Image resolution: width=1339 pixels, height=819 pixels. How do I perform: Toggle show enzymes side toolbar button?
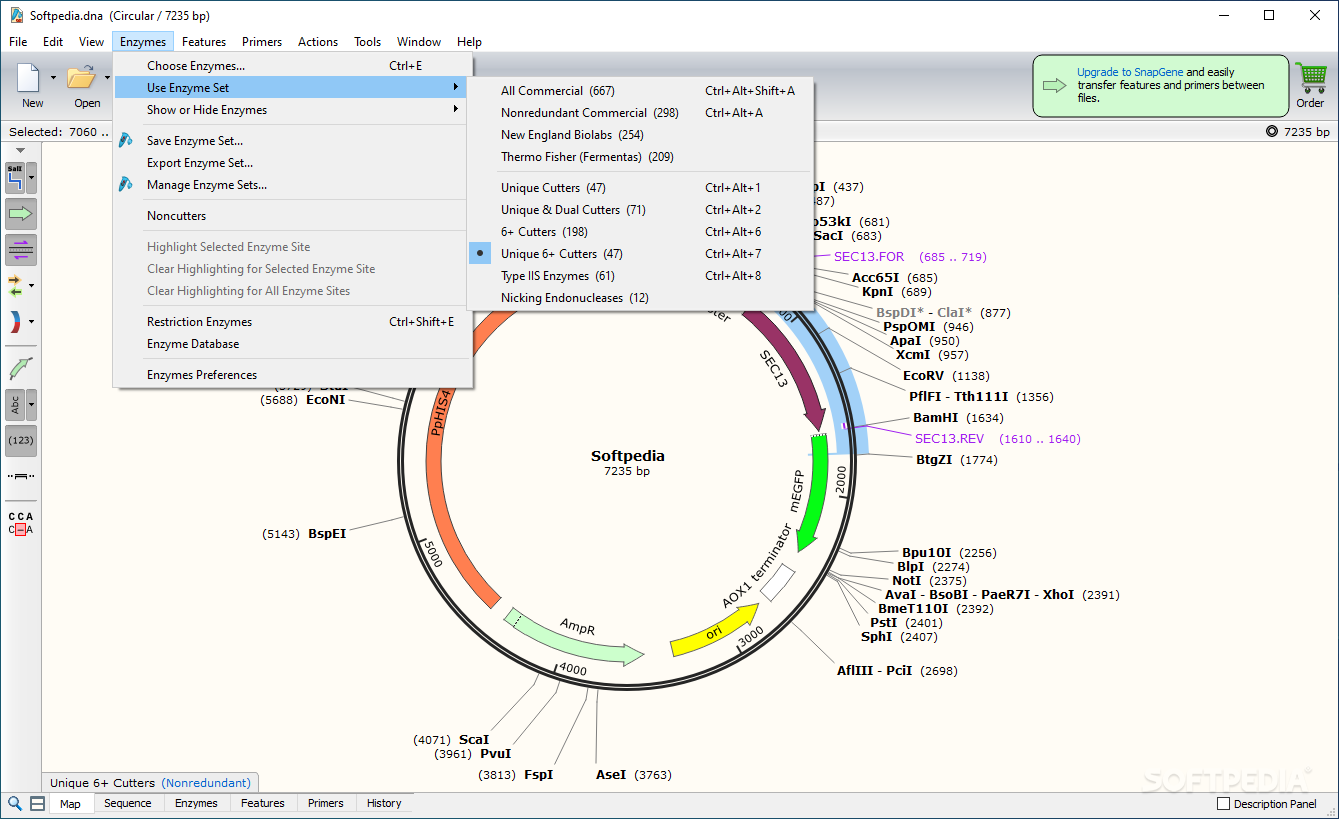(x=15, y=178)
